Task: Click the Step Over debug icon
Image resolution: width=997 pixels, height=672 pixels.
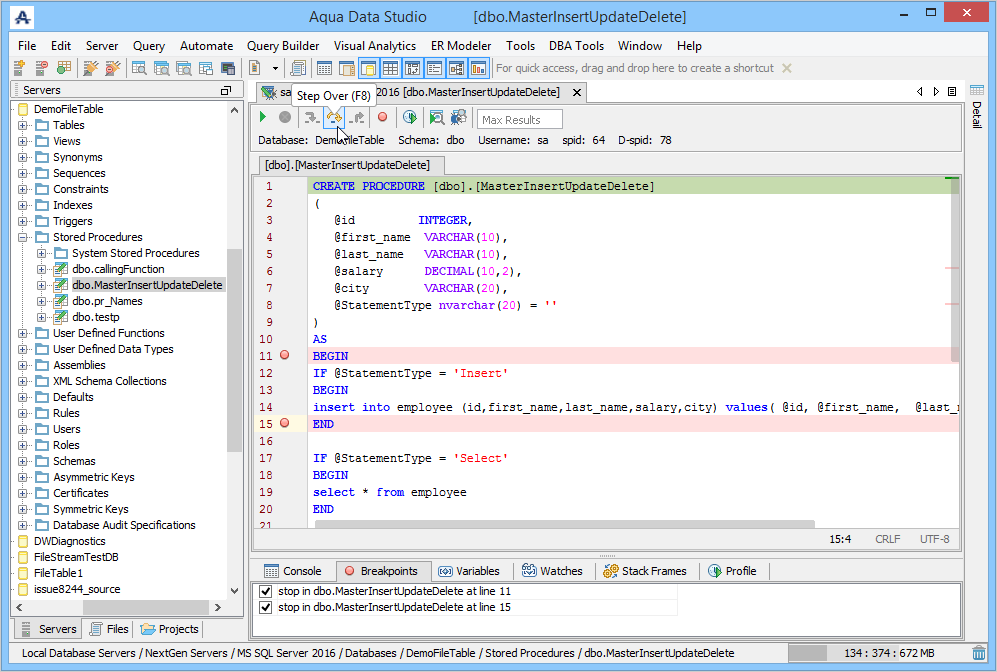Action: click(x=335, y=118)
